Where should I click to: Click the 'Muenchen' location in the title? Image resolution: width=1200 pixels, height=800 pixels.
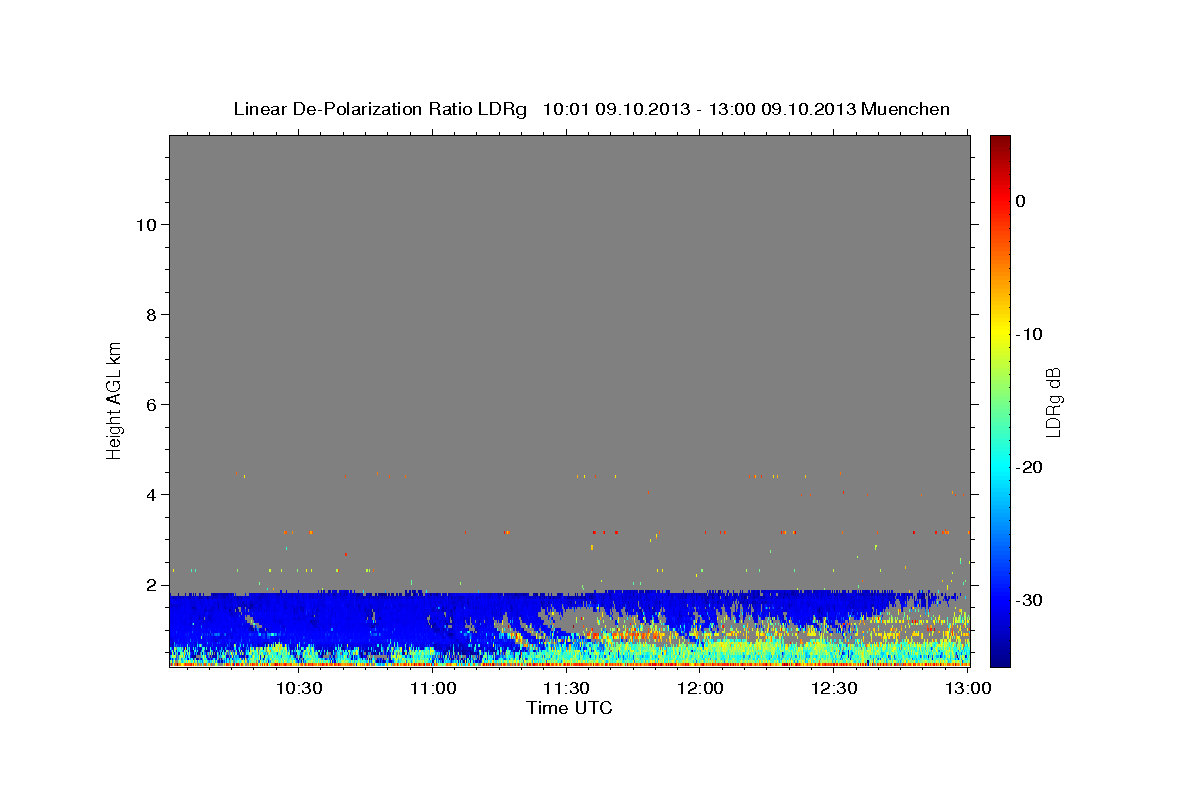[907, 109]
